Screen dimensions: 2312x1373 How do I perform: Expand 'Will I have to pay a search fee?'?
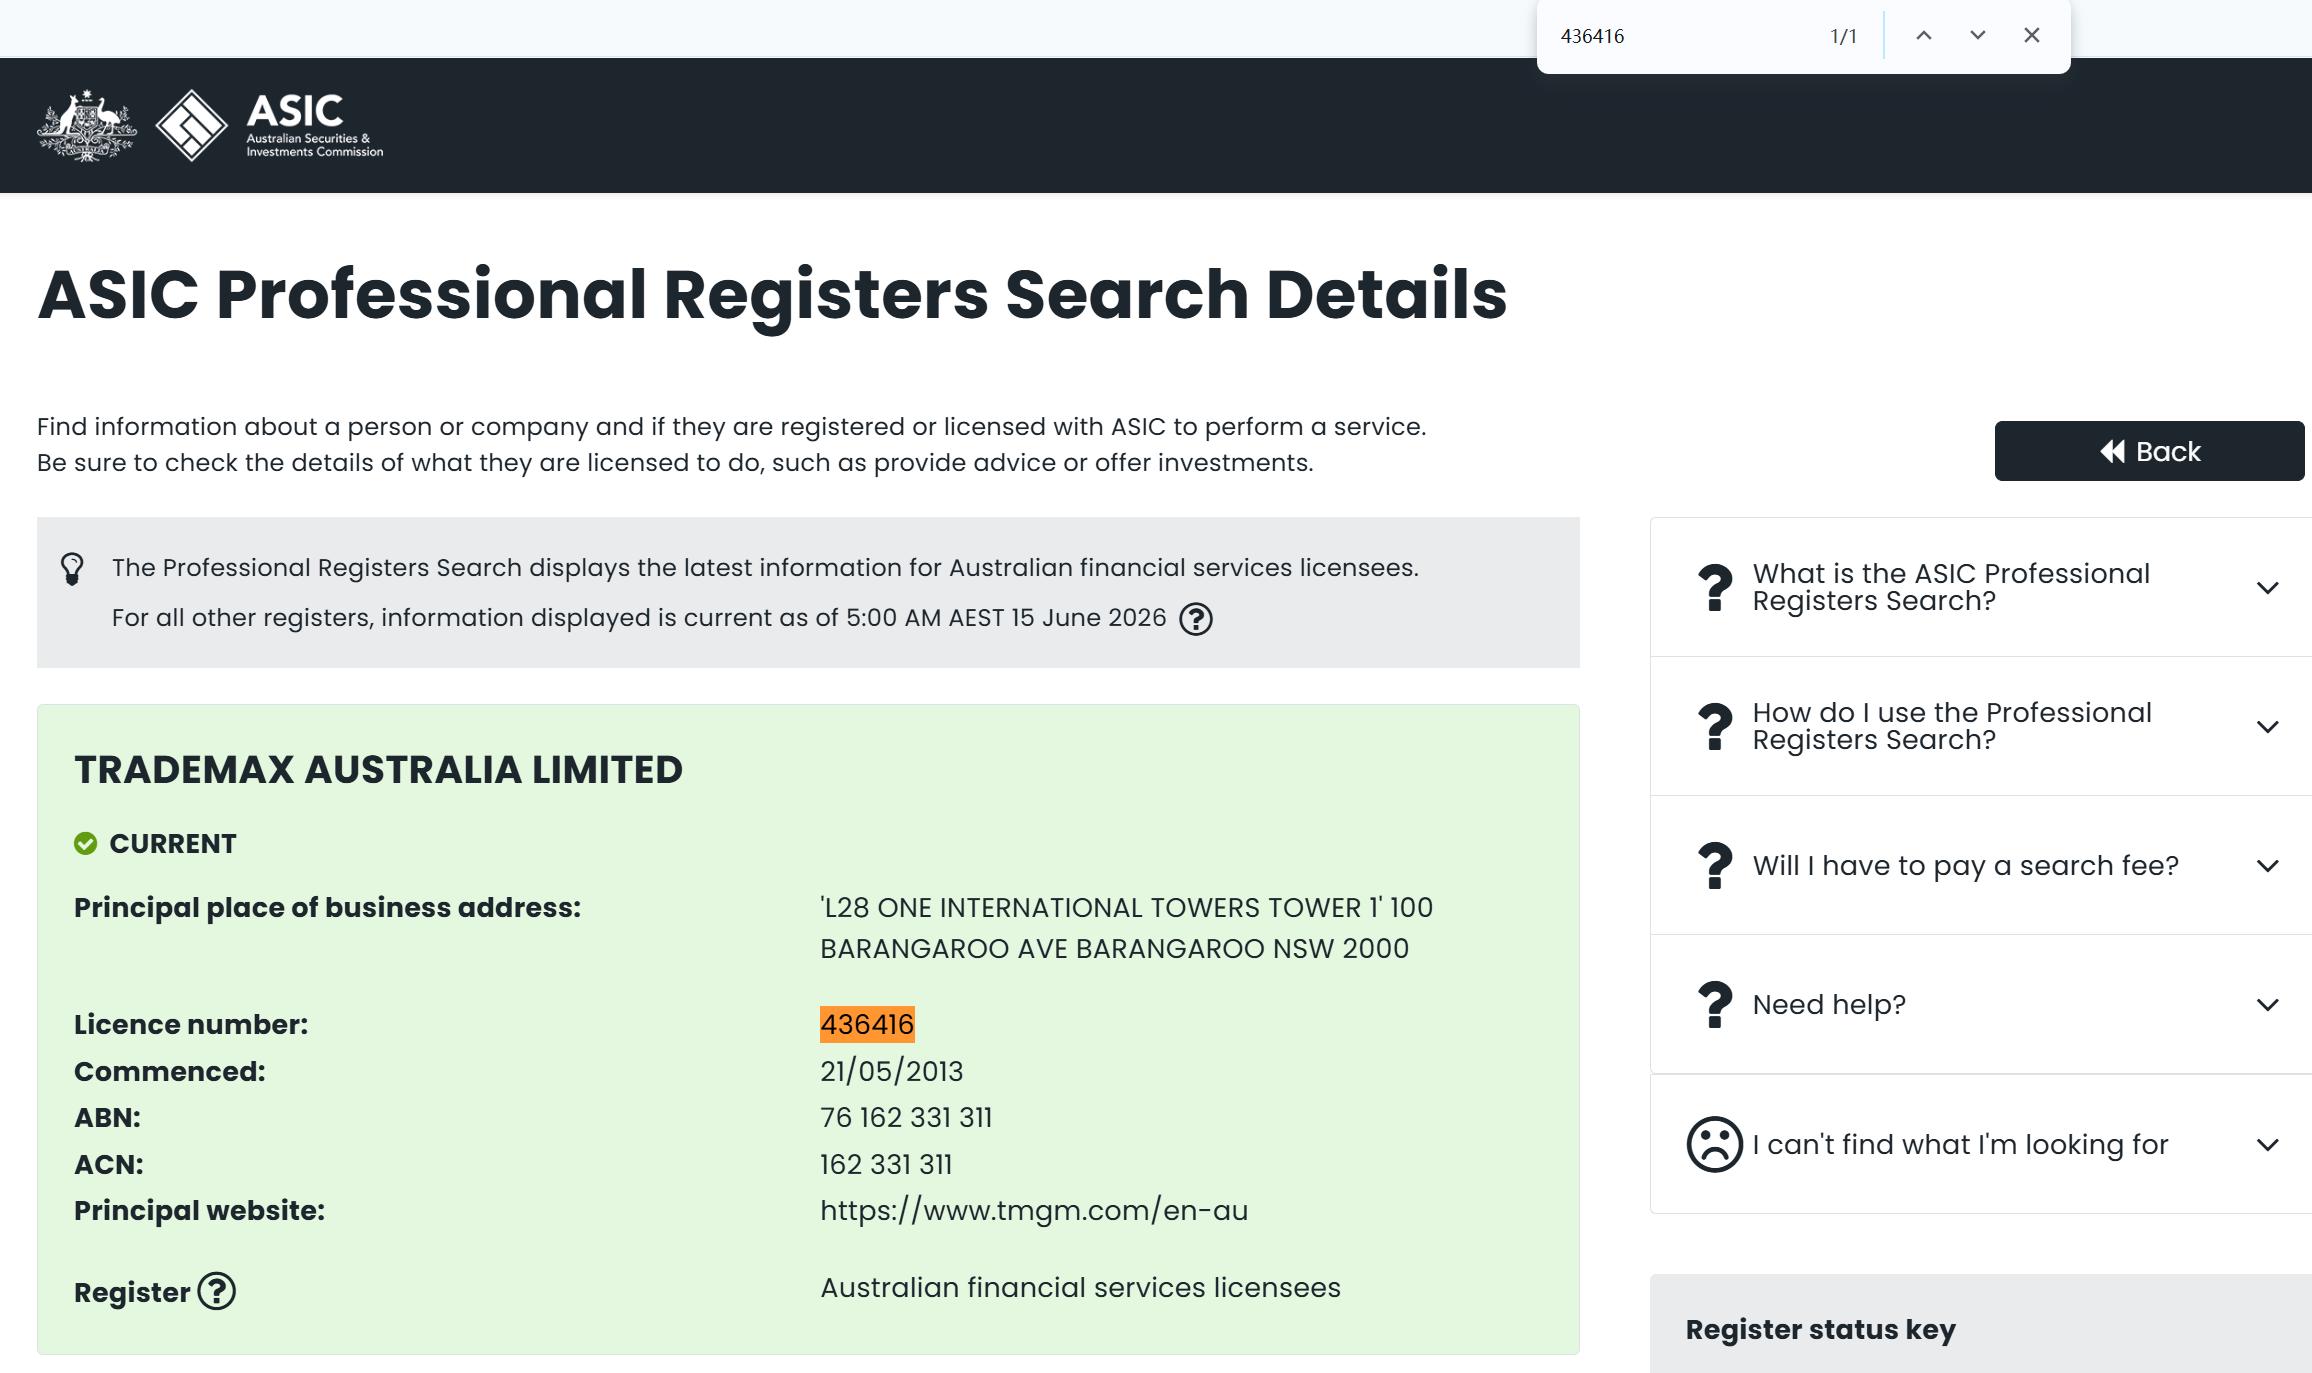point(2268,866)
